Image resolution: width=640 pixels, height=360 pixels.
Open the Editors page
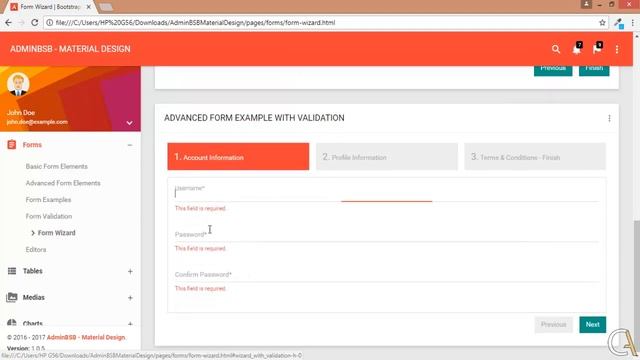pos(36,249)
